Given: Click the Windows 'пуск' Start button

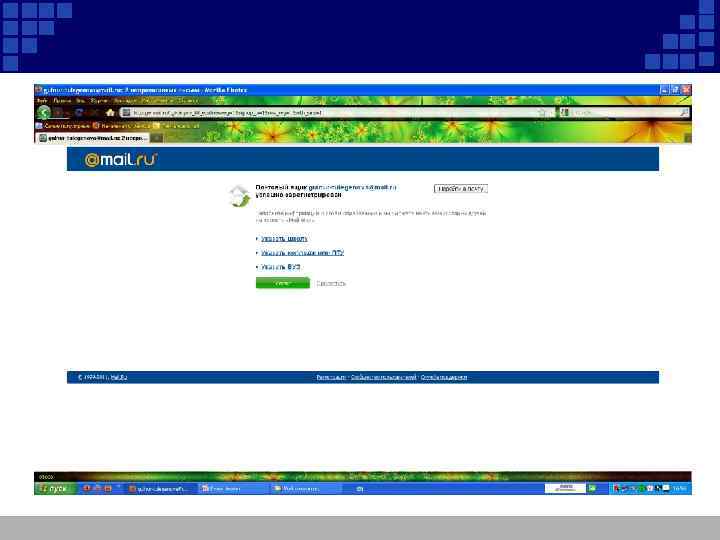Looking at the screenshot, I should tap(54, 489).
